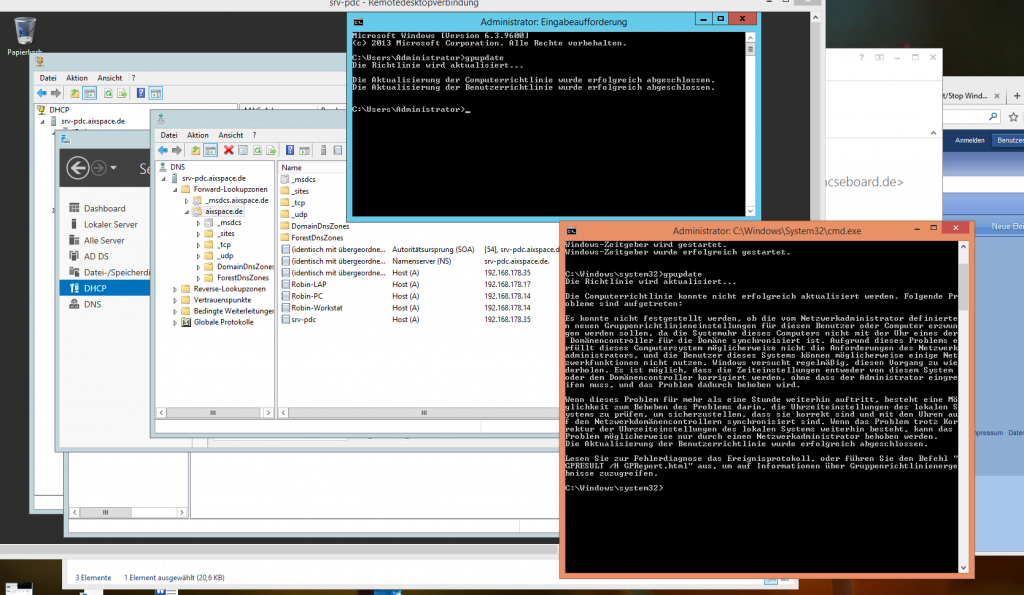This screenshot has height=595, width=1024.
Task: Click the server icon in the DNS toolbar
Action: pyautogui.click(x=323, y=151)
